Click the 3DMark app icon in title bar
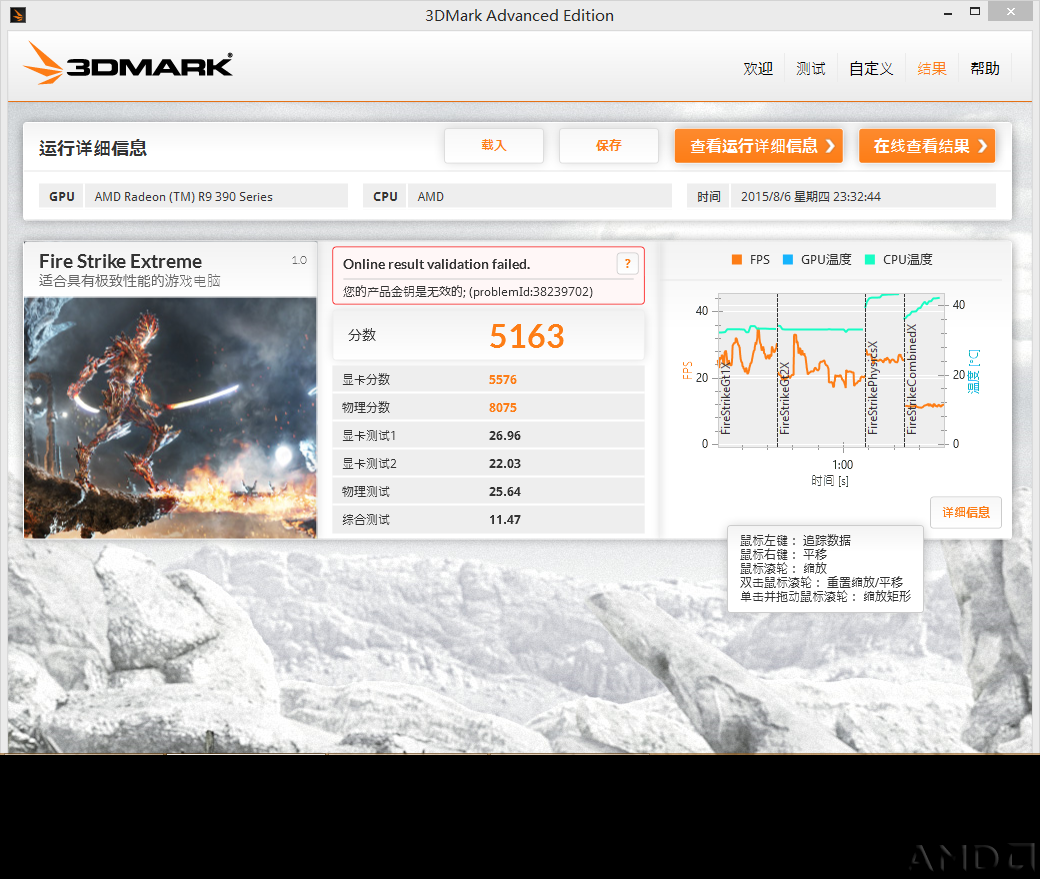The image size is (1040, 879). pyautogui.click(x=18, y=15)
